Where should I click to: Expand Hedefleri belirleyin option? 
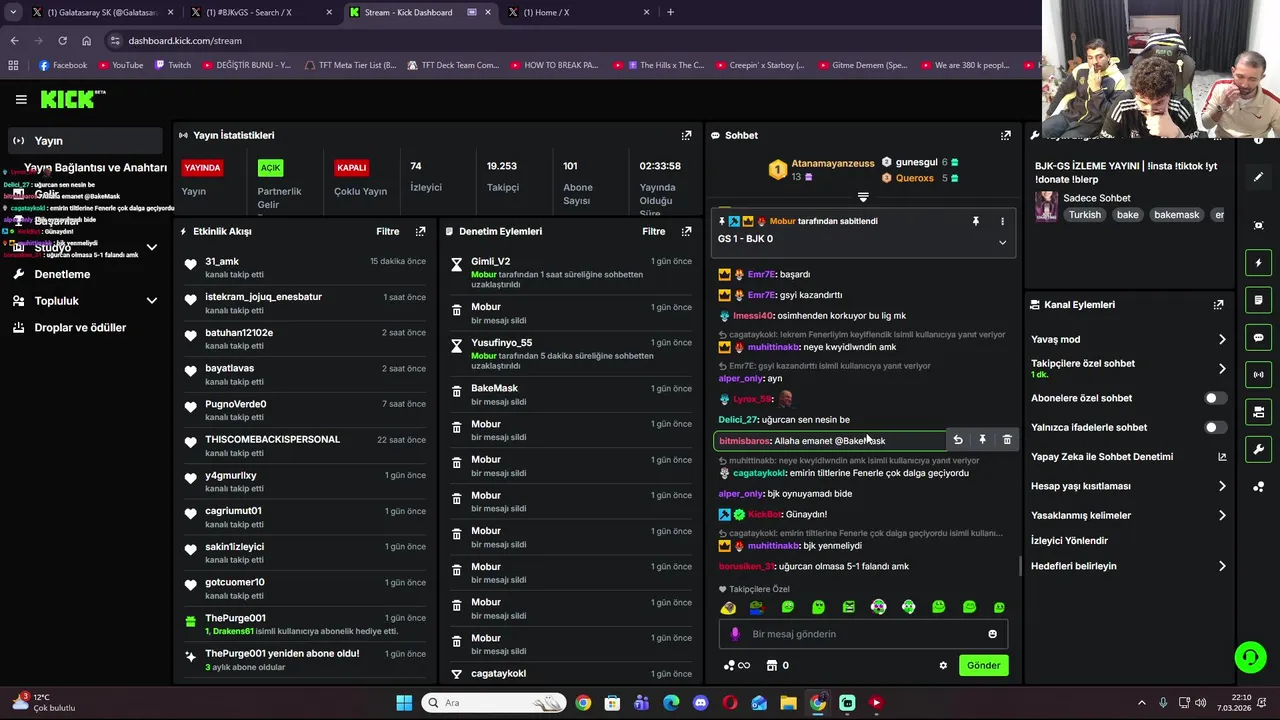pyautogui.click(x=1221, y=566)
